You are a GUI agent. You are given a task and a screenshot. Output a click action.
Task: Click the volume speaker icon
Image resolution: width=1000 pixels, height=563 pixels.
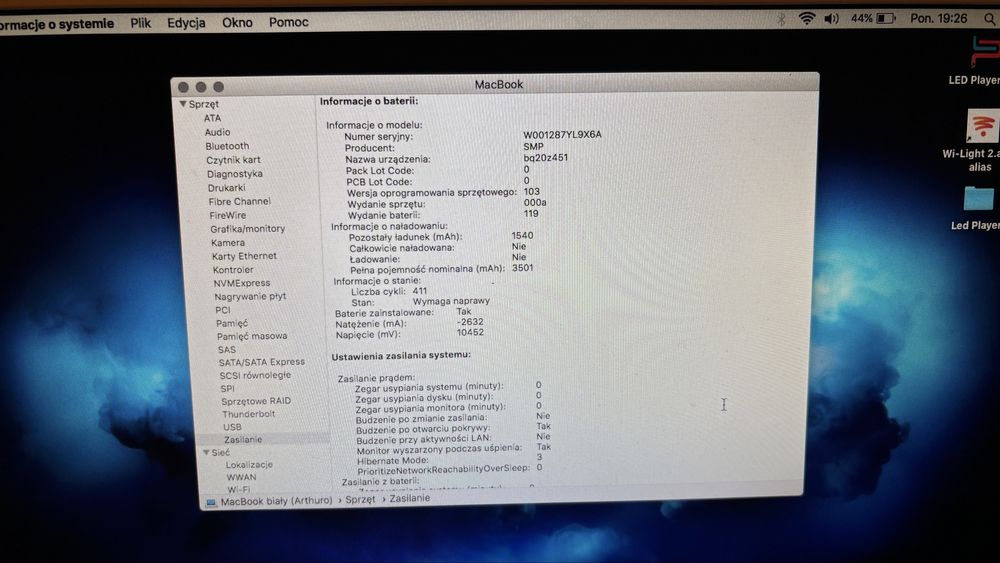[x=831, y=18]
